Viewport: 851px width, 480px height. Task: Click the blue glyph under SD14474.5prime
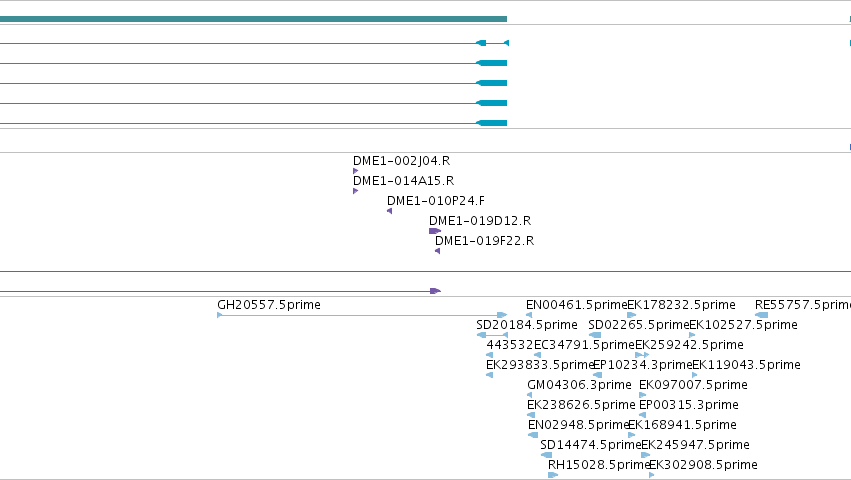547,455
